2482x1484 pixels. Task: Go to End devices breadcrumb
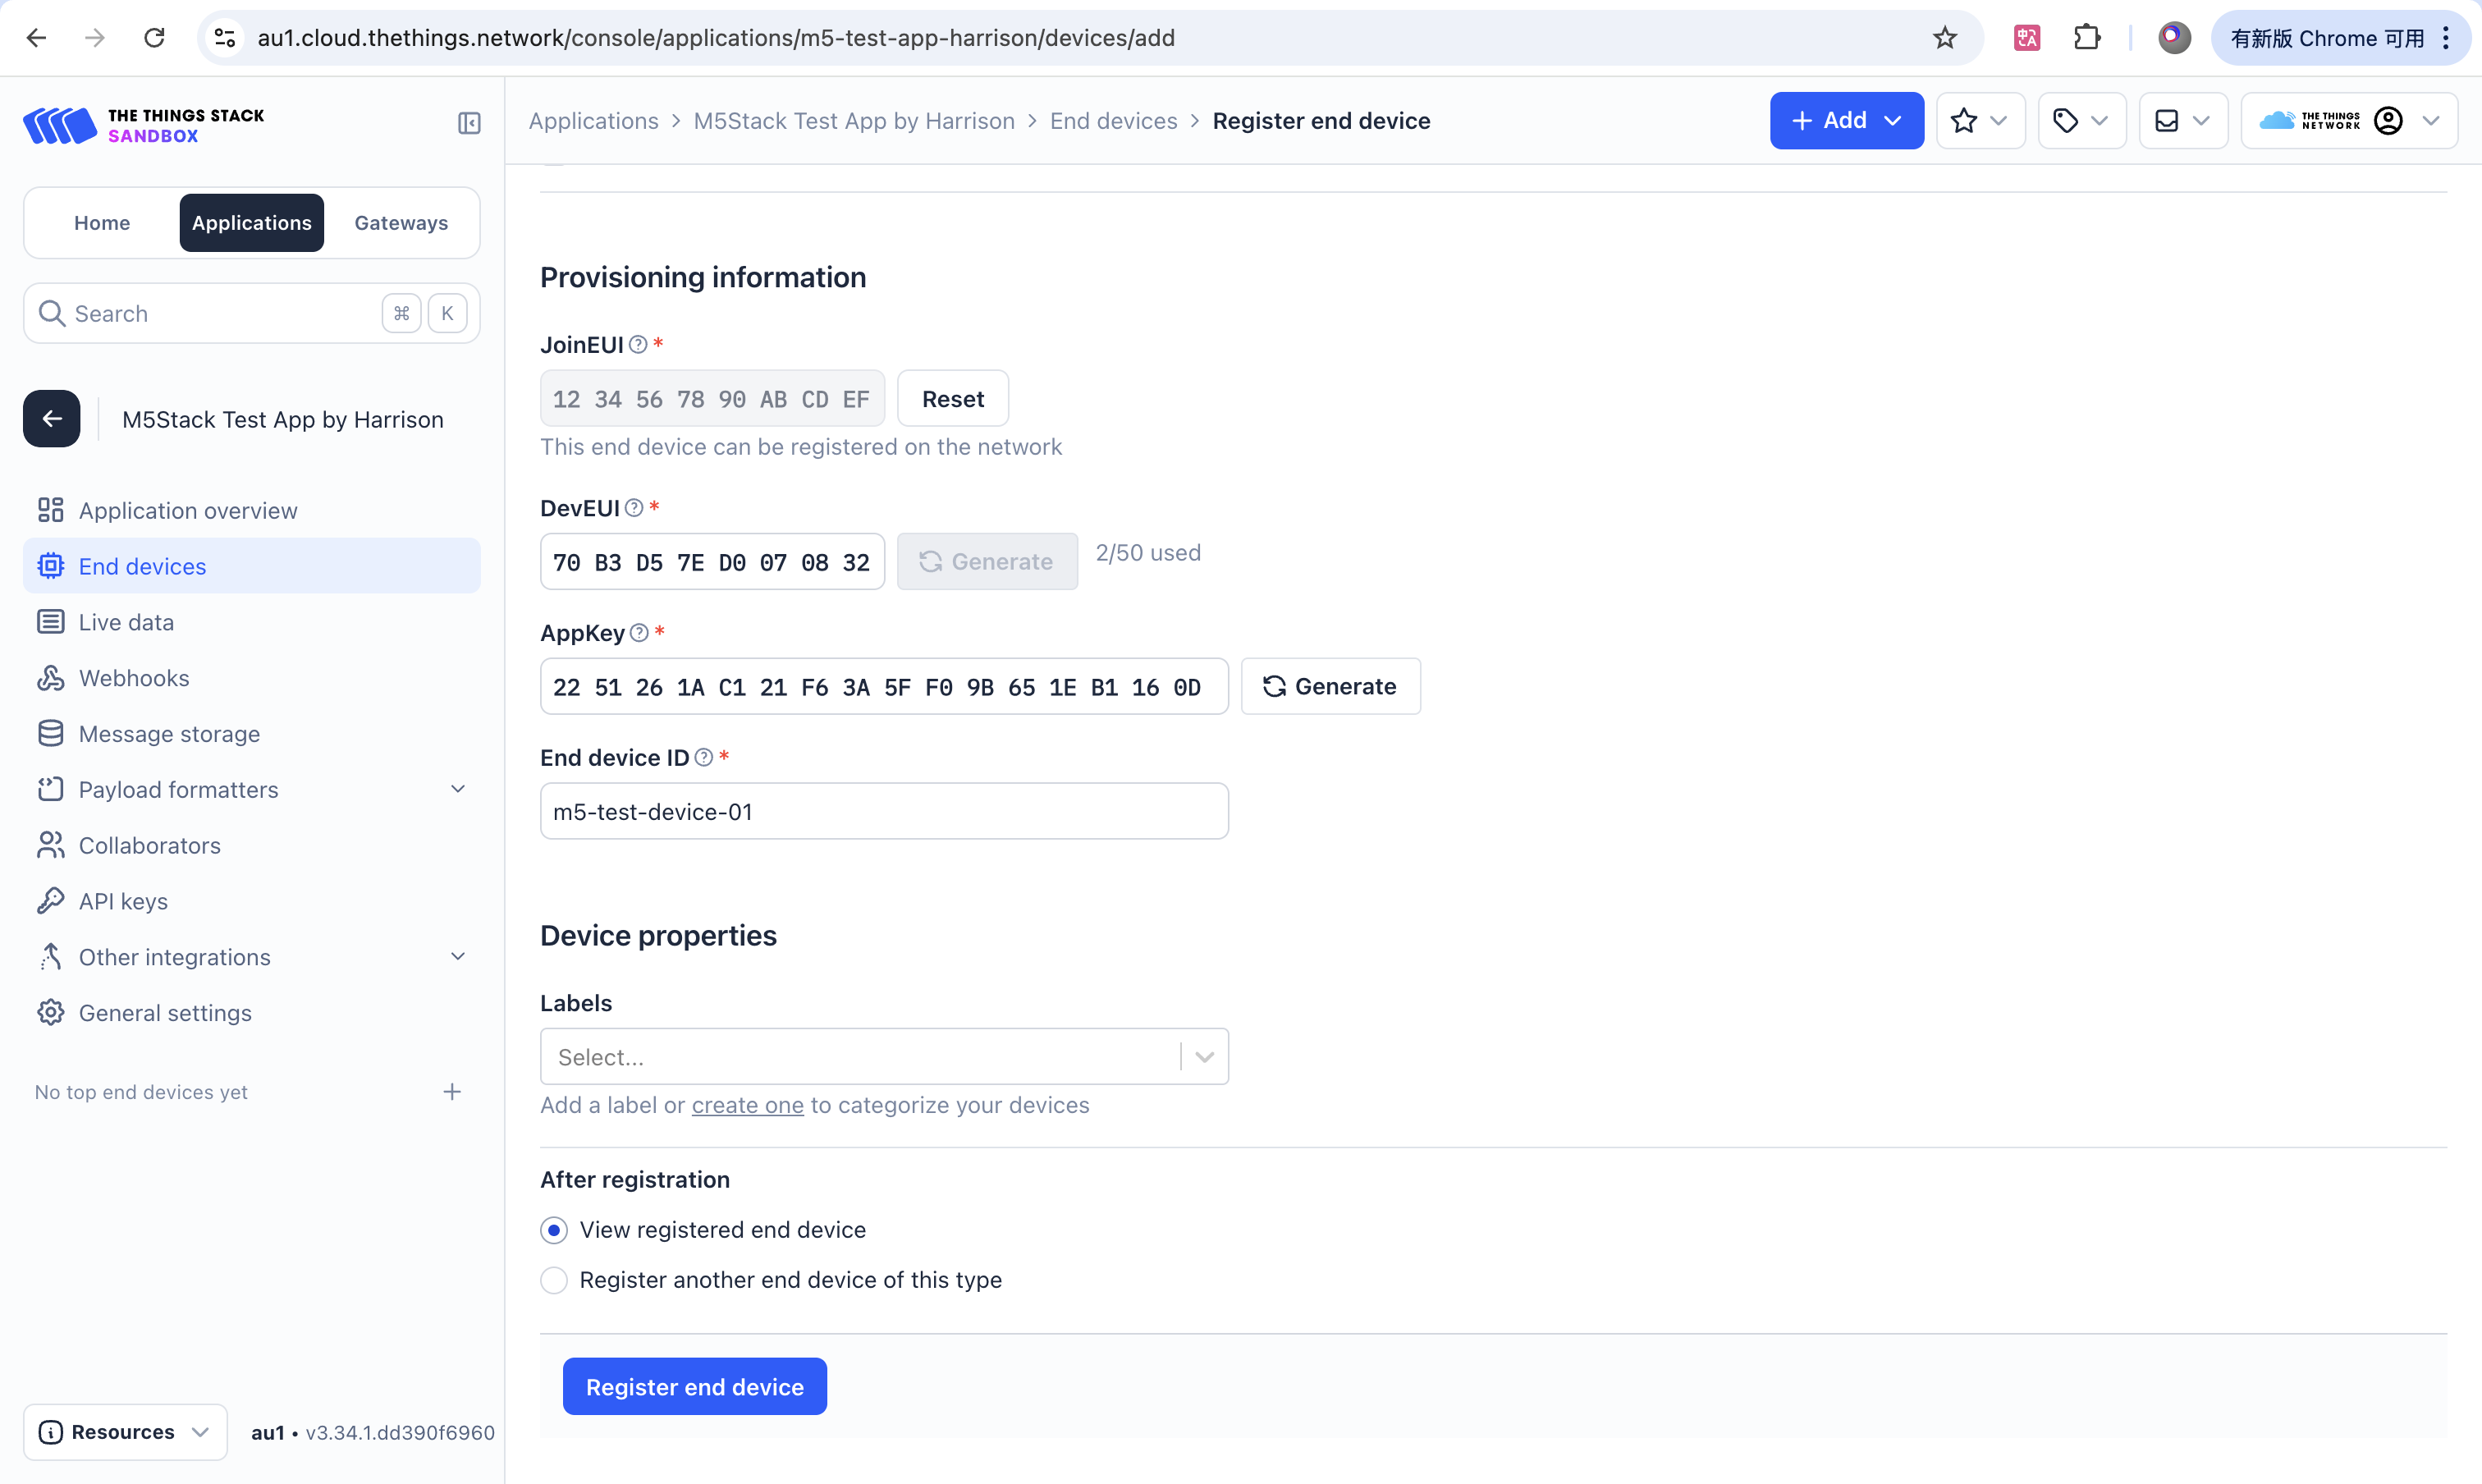(x=1113, y=121)
